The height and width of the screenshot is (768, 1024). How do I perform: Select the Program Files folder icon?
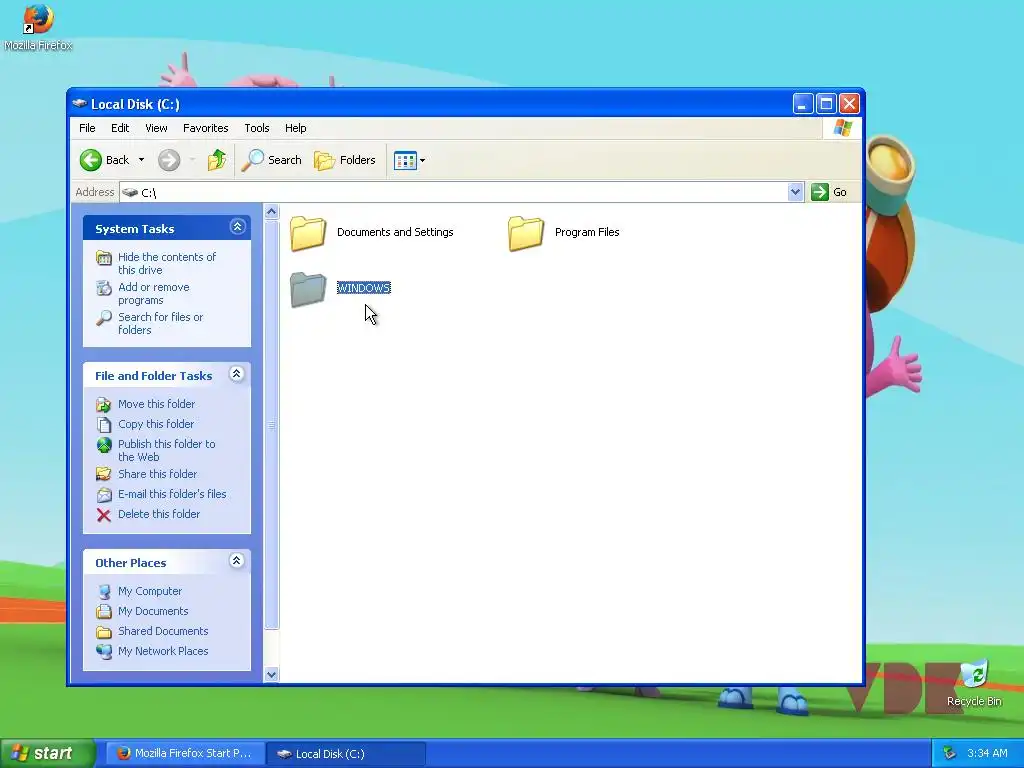point(526,232)
